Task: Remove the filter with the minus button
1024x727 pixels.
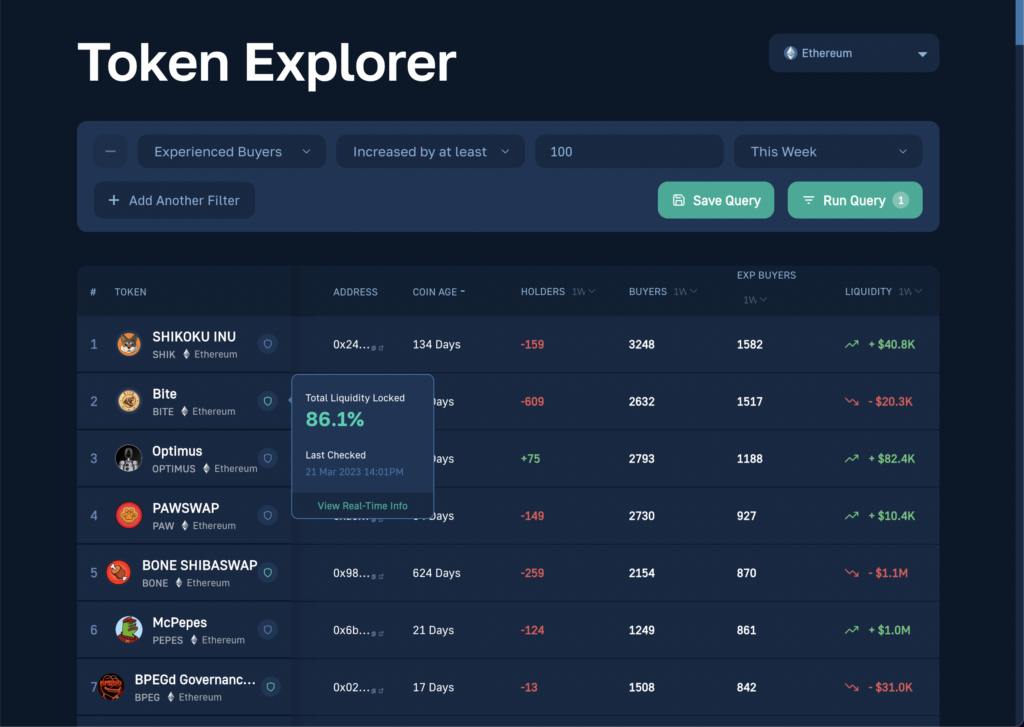Action: click(110, 152)
